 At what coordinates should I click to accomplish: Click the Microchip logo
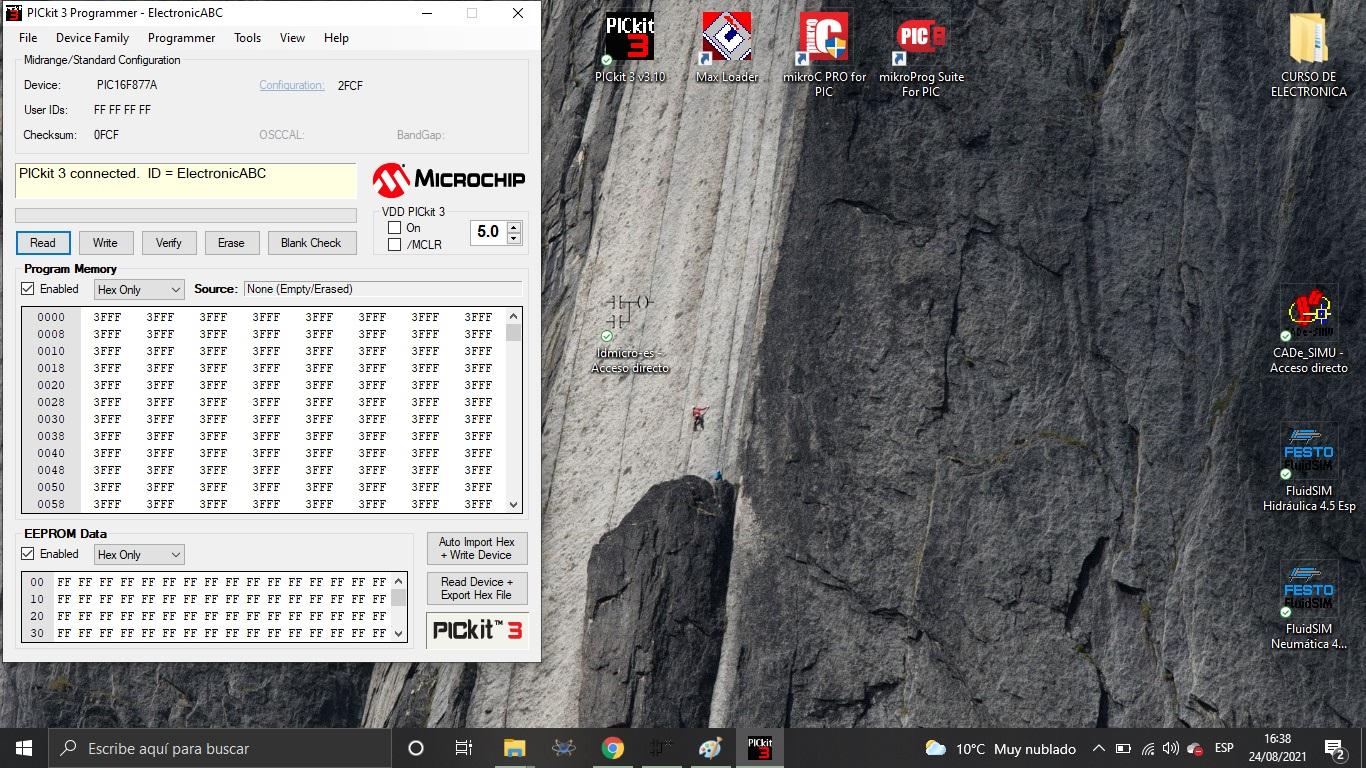coord(449,180)
